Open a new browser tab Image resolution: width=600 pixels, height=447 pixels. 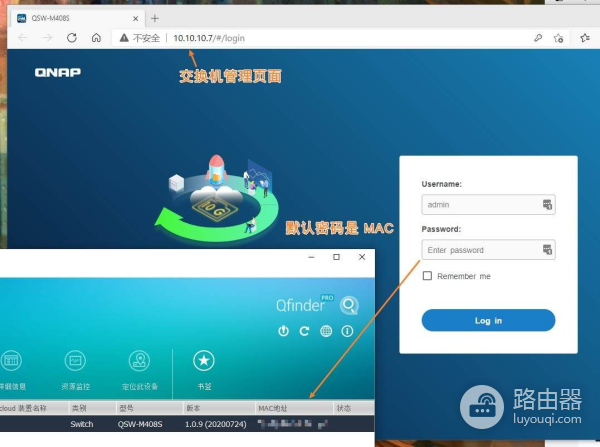[155, 18]
